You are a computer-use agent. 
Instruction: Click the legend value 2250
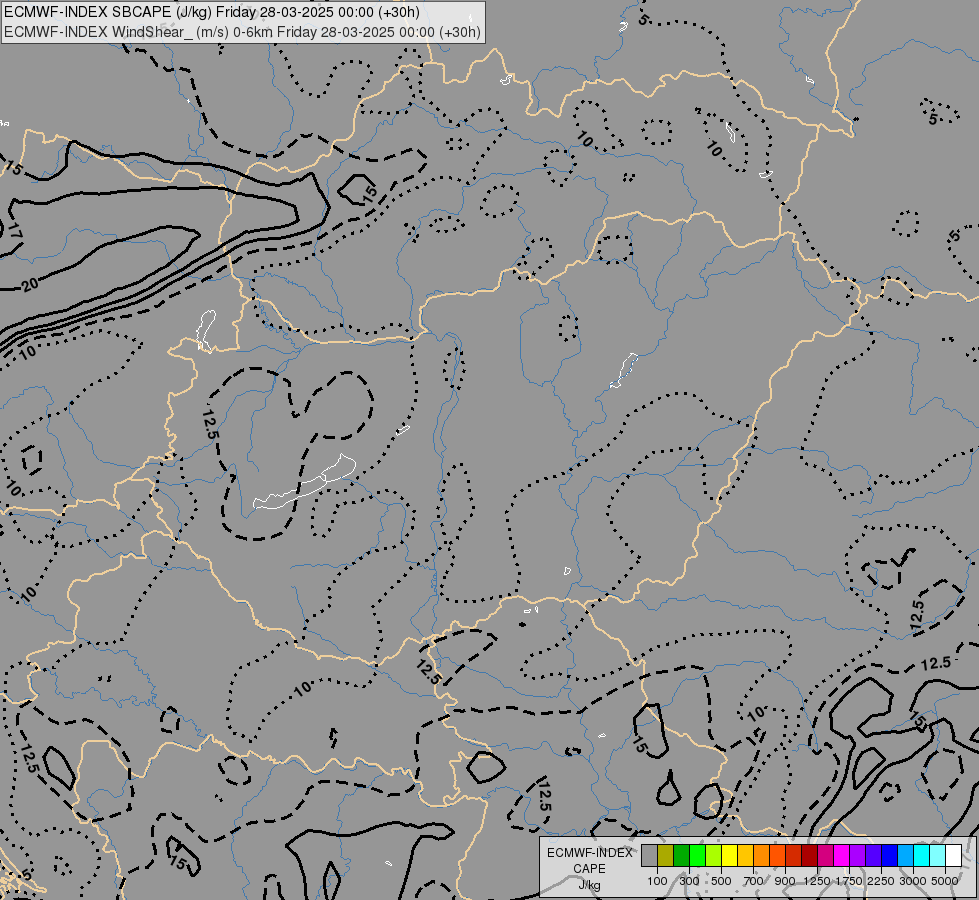(881, 881)
